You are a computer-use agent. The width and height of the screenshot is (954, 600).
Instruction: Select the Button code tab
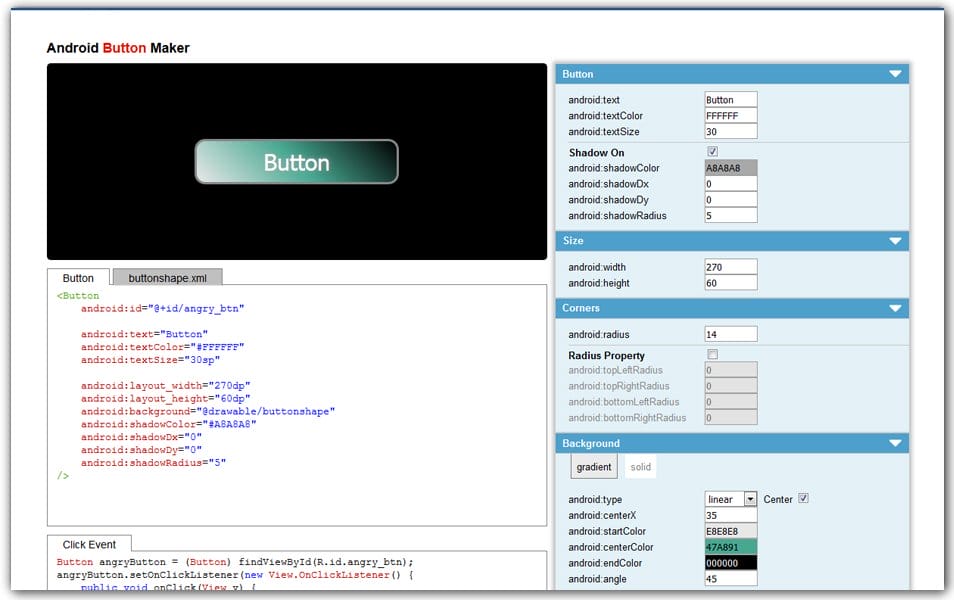coord(79,277)
